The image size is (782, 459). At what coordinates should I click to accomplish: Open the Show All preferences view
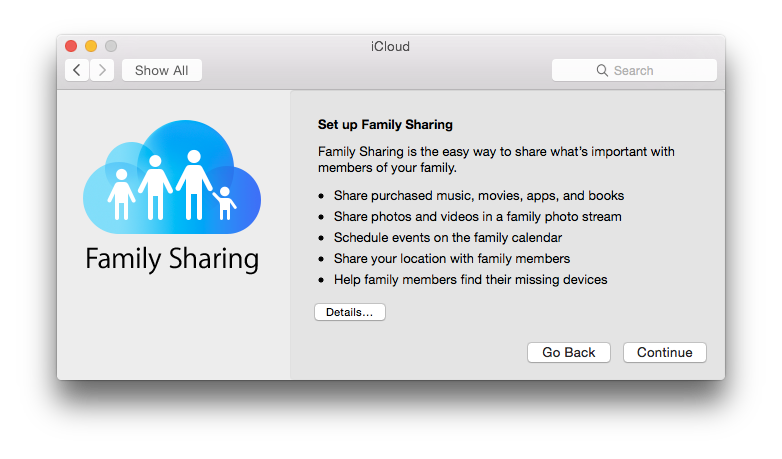(162, 70)
